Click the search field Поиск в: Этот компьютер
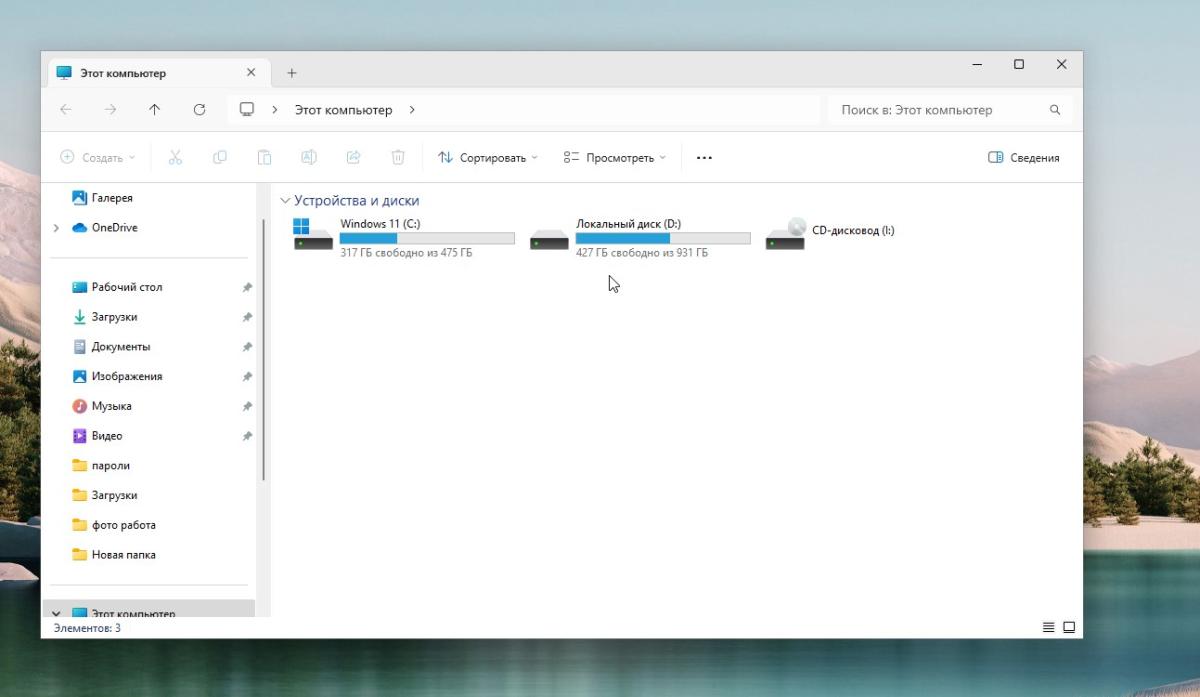The width and height of the screenshot is (1200, 697). coord(950,110)
